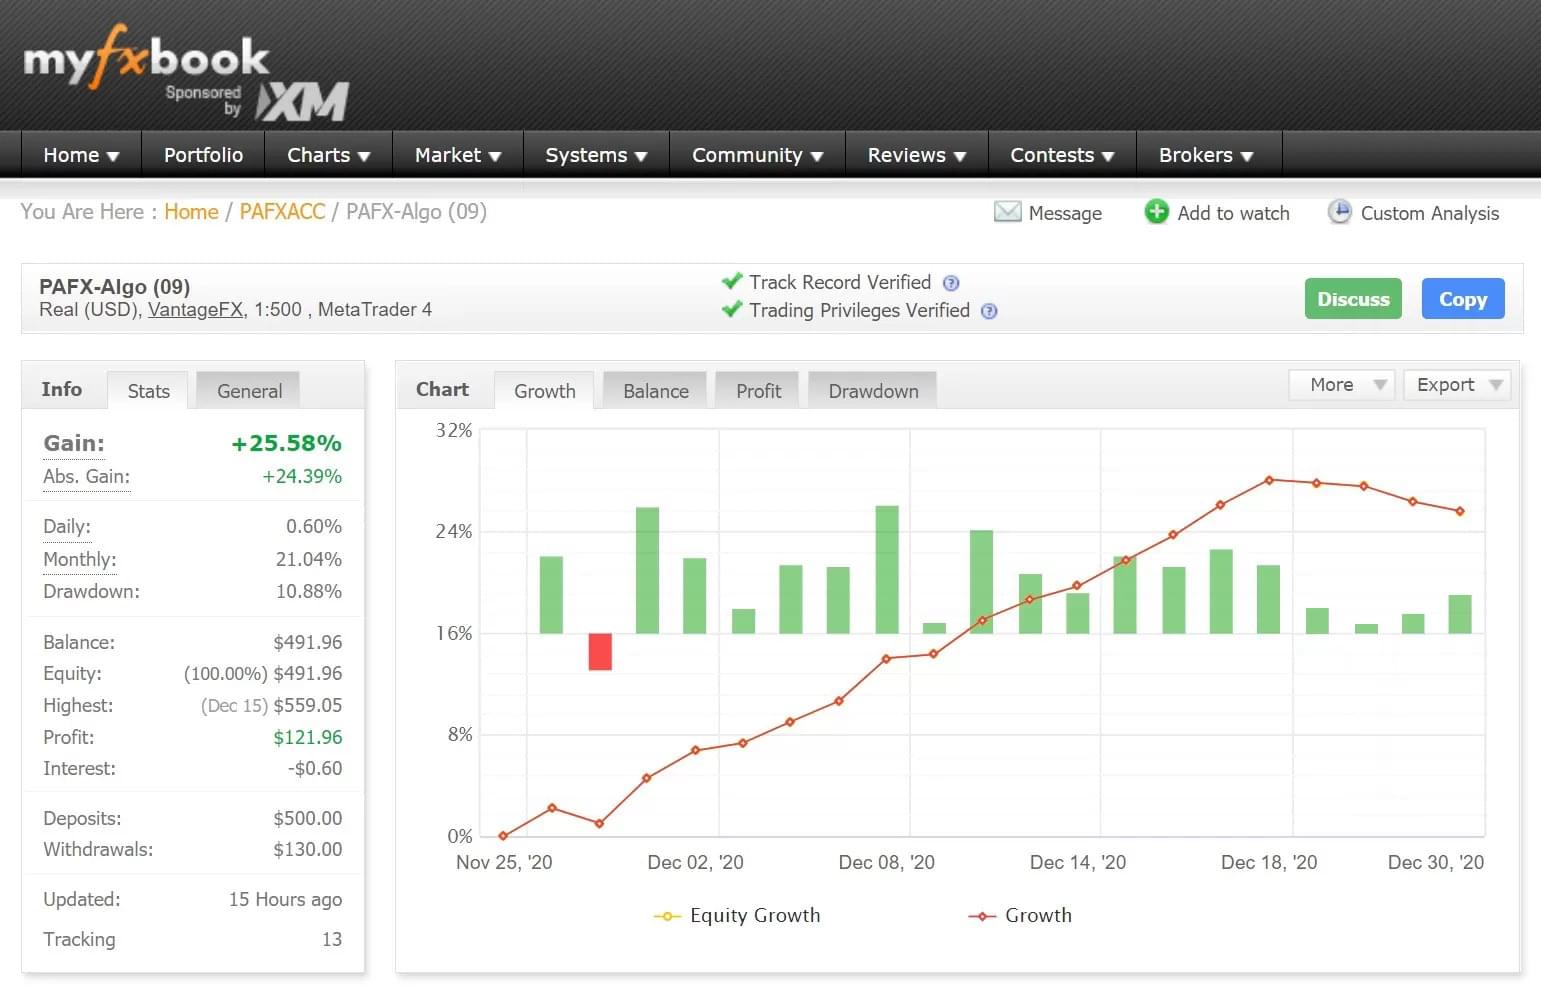Switch to the Drawdown chart tab
1541x993 pixels.
point(872,391)
